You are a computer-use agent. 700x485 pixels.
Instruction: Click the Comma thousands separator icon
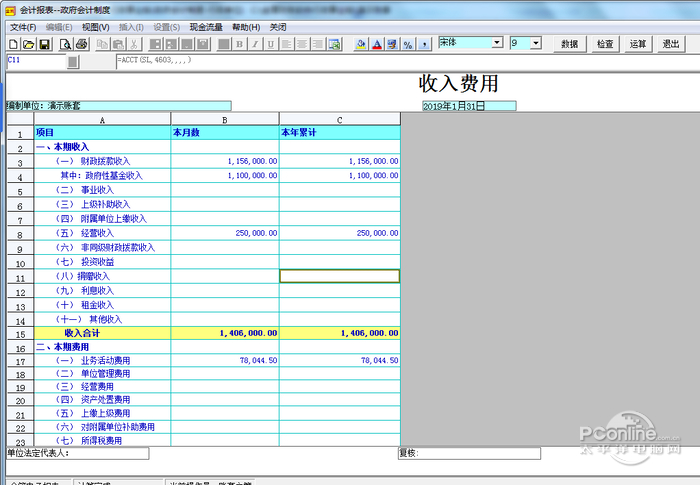[424, 44]
